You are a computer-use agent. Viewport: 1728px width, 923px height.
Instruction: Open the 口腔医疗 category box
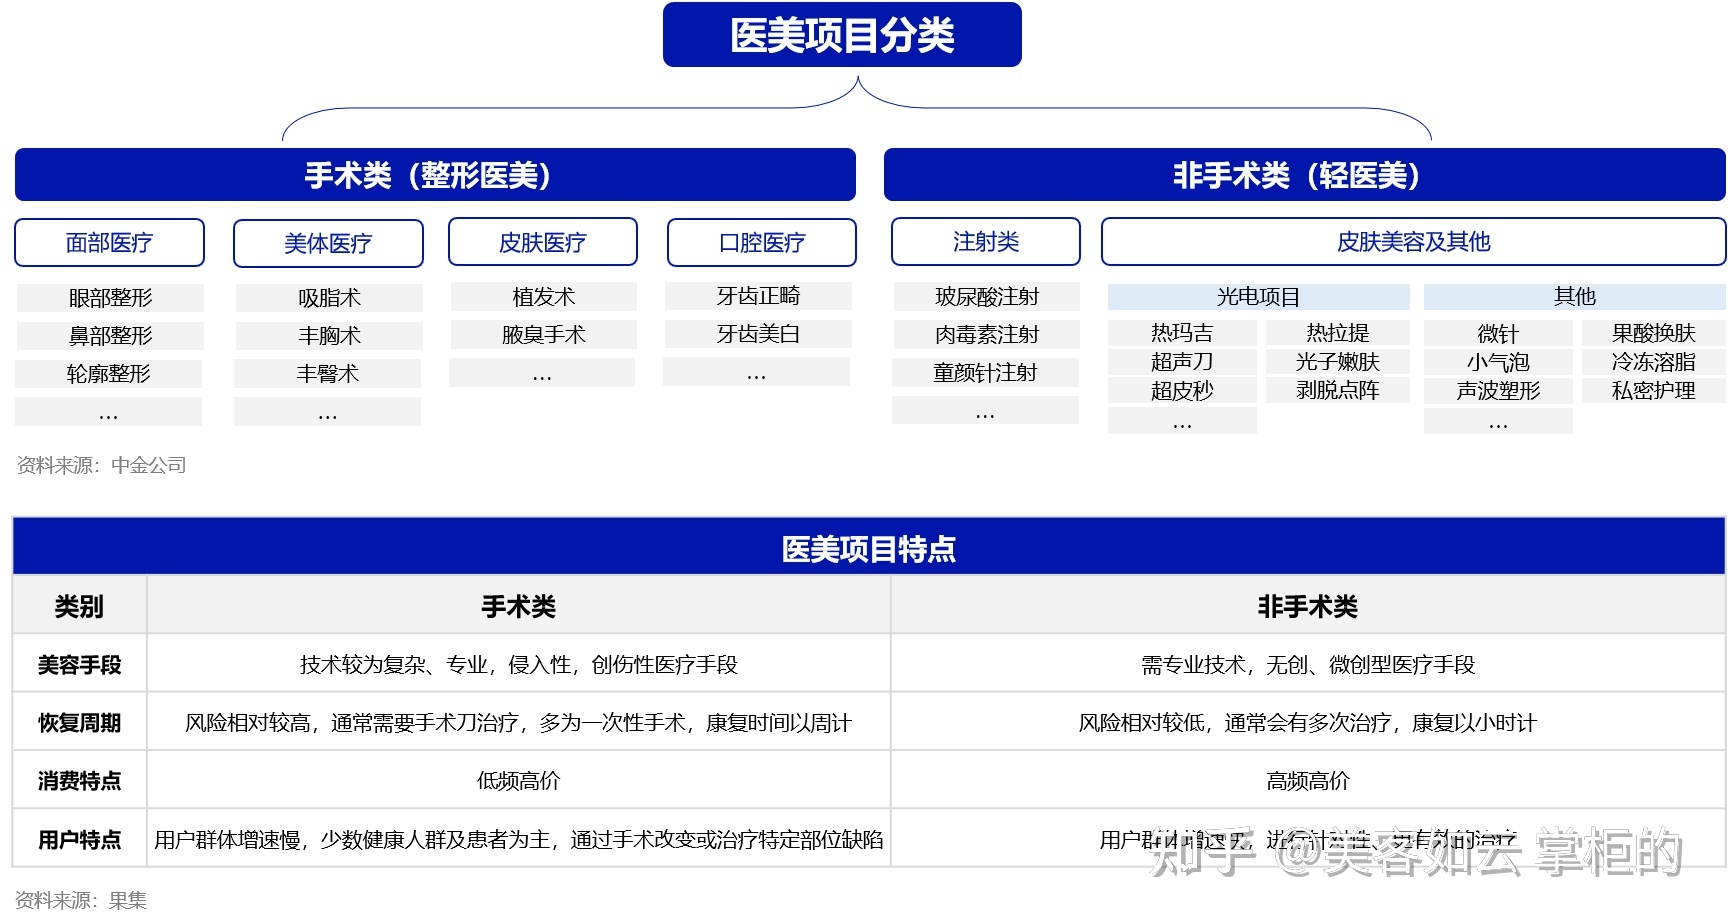point(761,243)
